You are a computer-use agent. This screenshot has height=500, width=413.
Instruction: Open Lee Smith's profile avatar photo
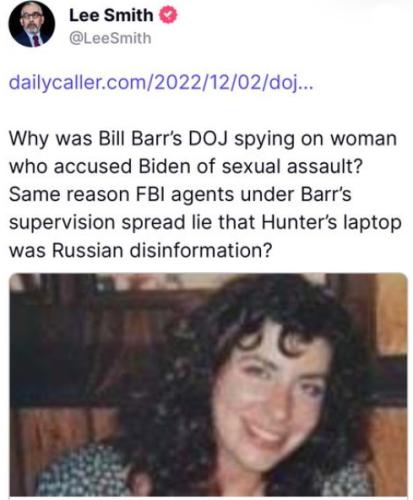click(x=32, y=24)
